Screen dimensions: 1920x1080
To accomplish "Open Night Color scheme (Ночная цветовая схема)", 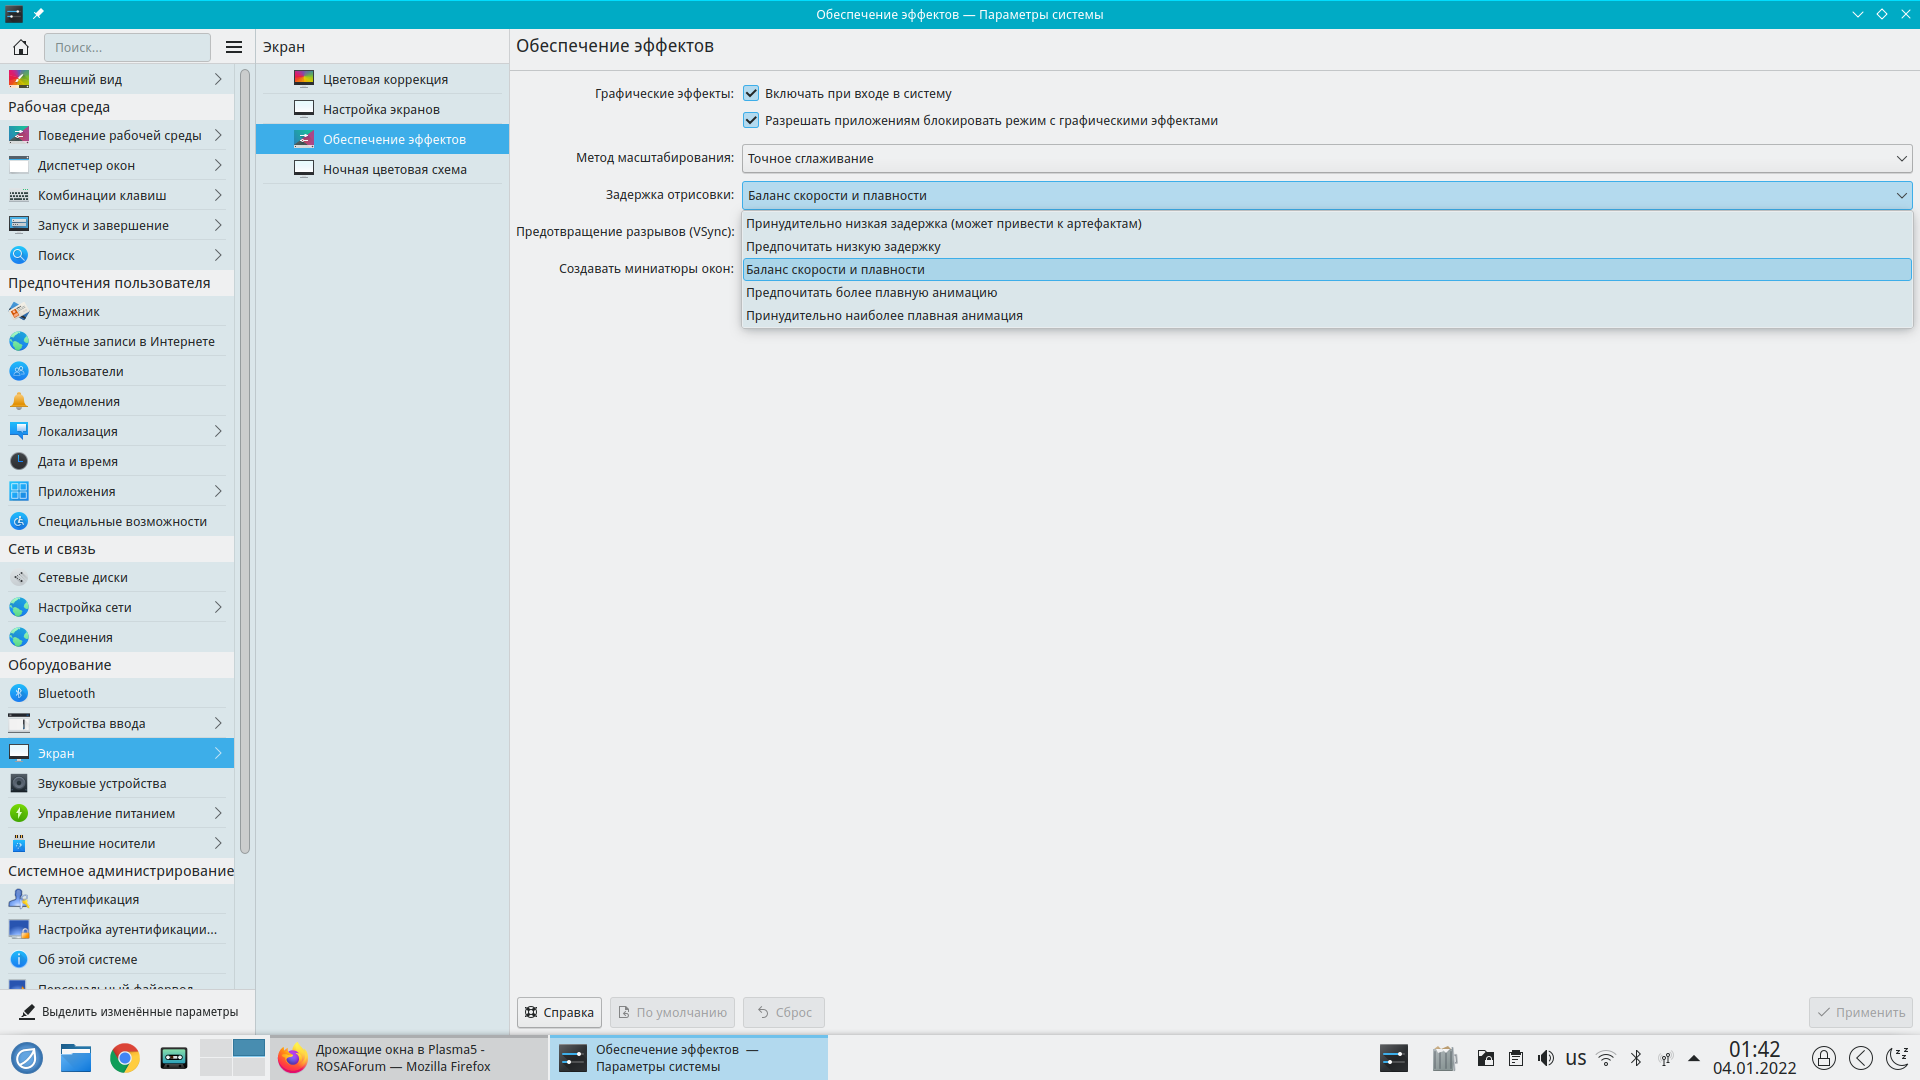I will coord(394,169).
